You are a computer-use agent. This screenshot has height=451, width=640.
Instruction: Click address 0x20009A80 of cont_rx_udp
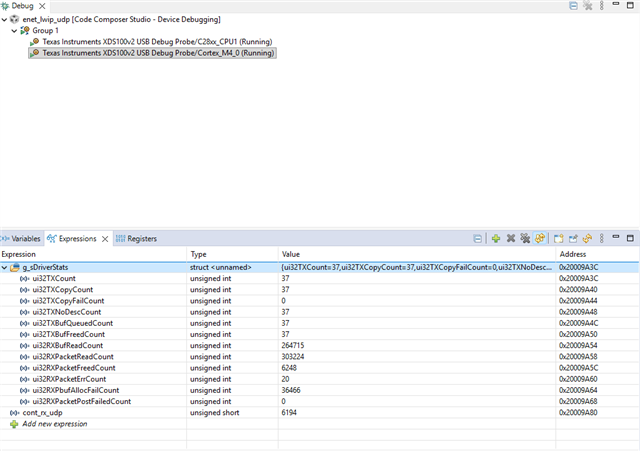(x=578, y=413)
